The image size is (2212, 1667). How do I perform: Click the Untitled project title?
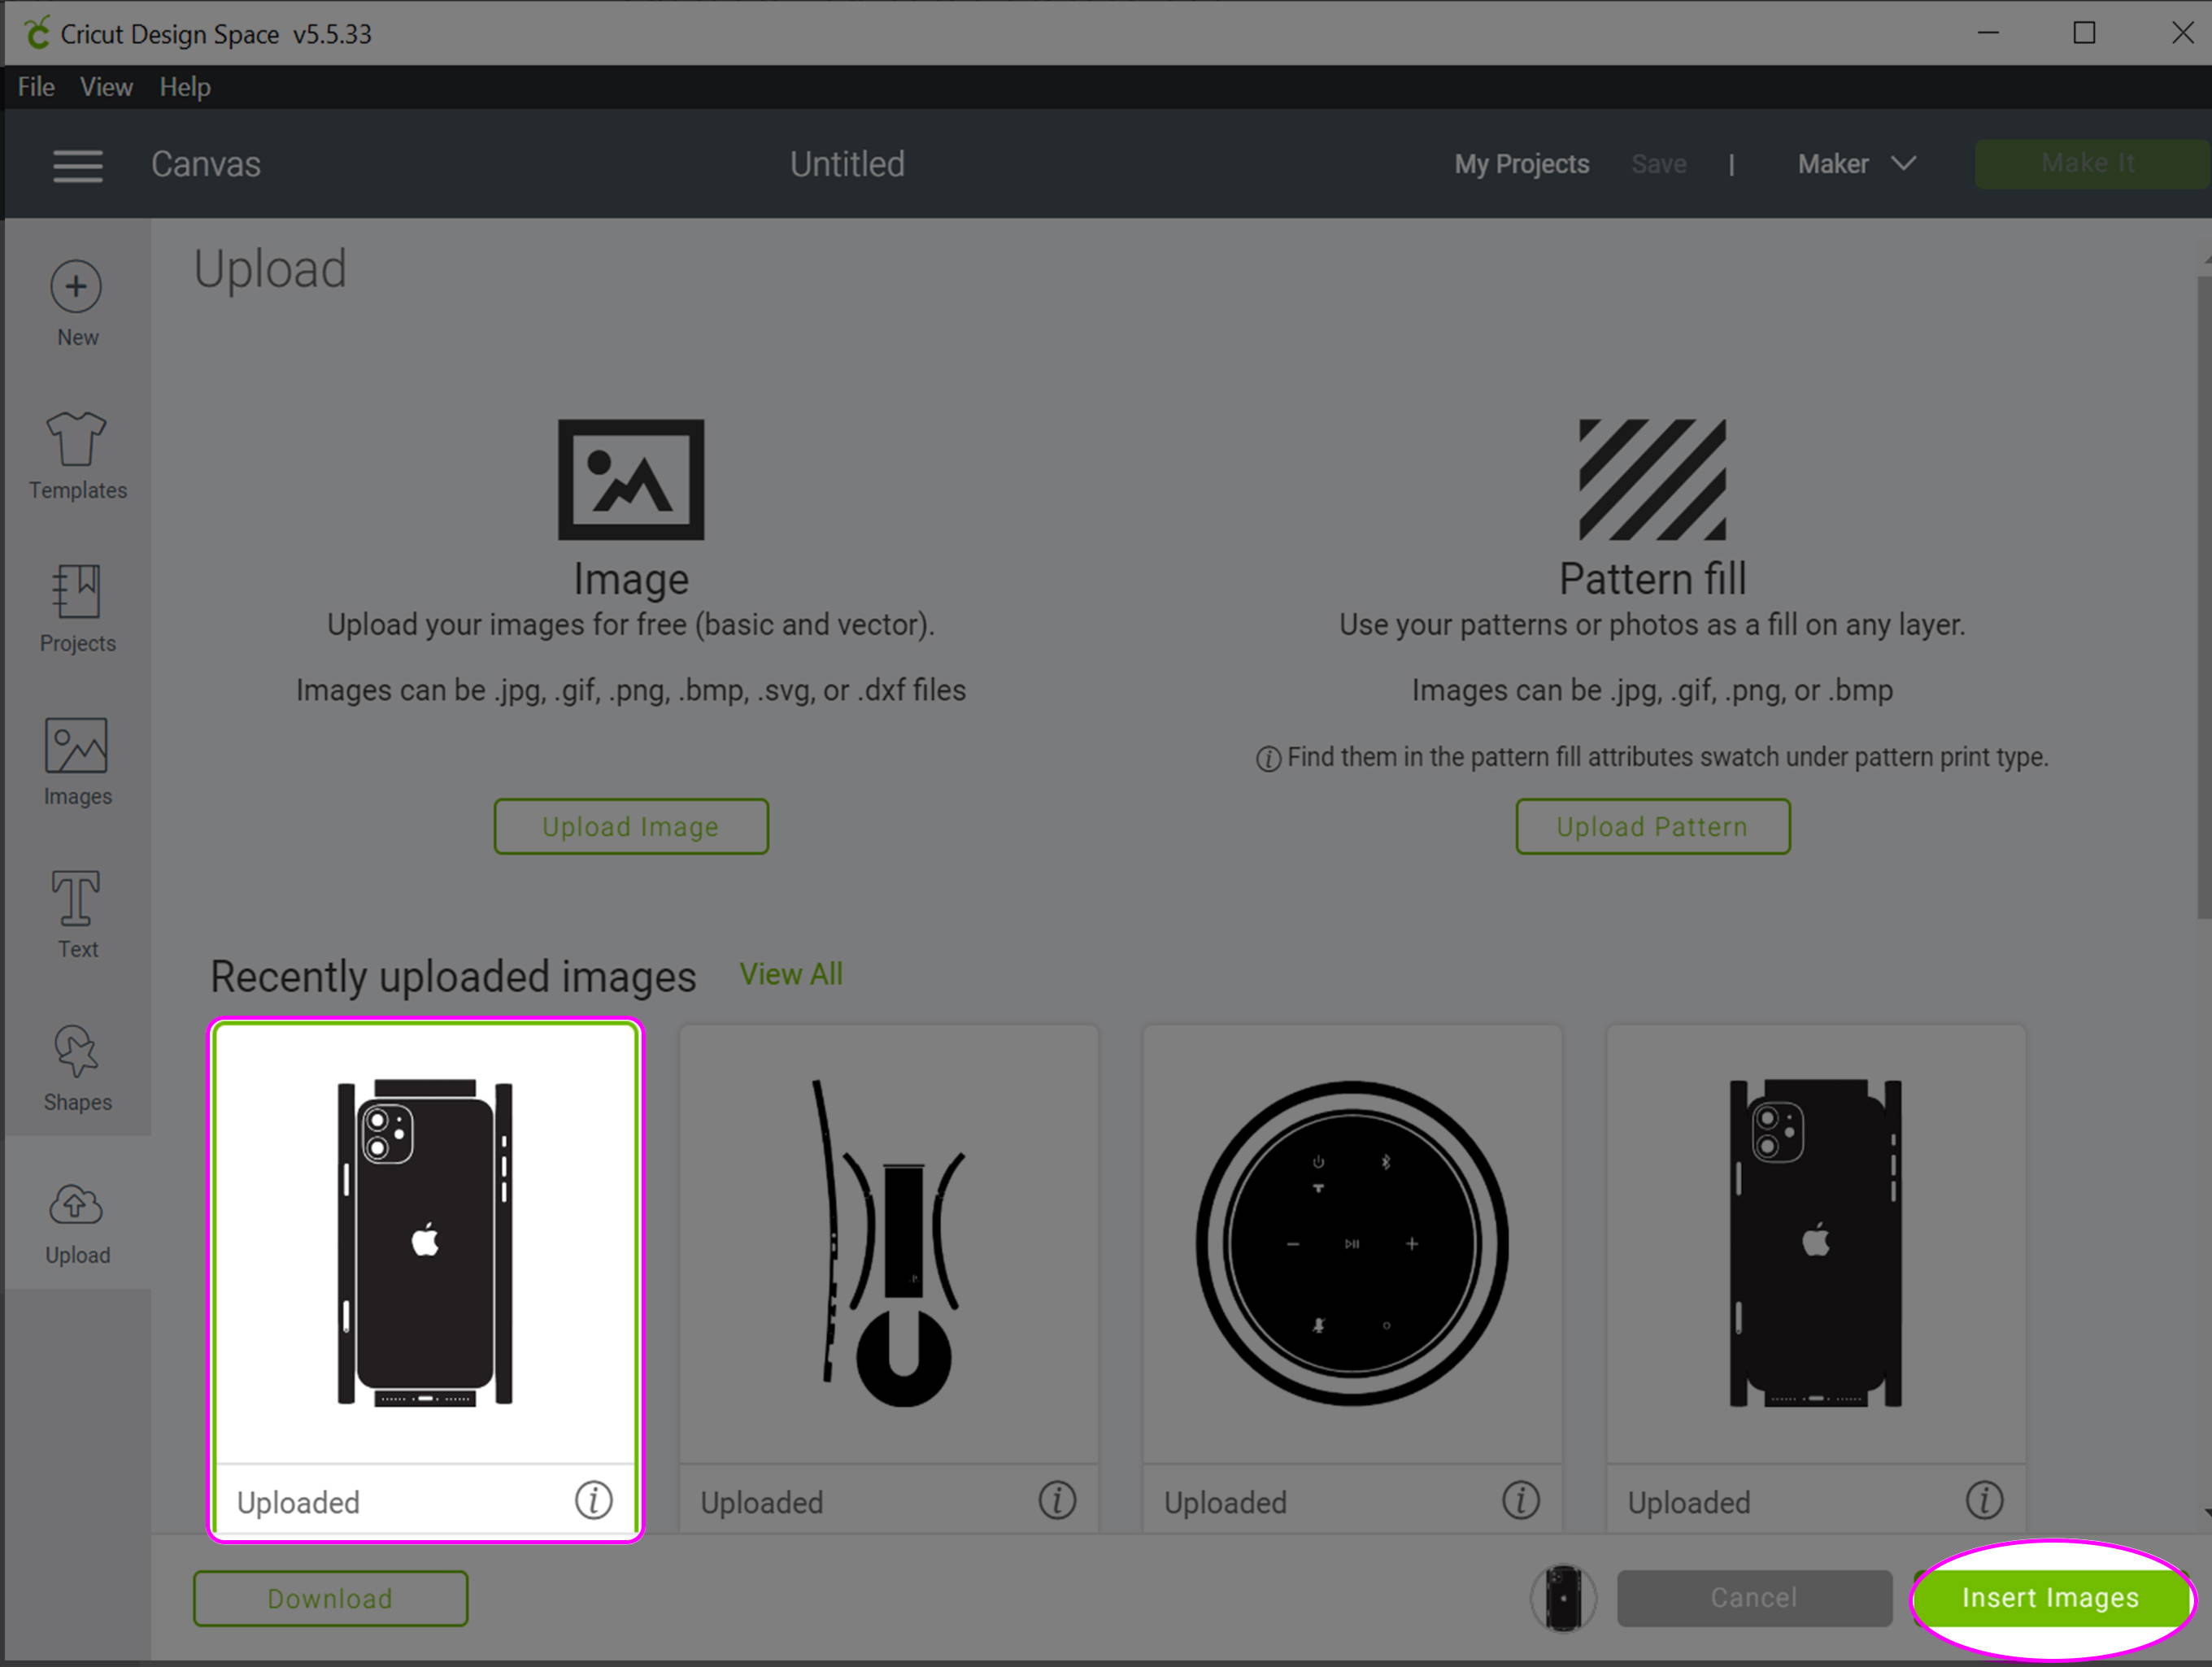[x=847, y=164]
